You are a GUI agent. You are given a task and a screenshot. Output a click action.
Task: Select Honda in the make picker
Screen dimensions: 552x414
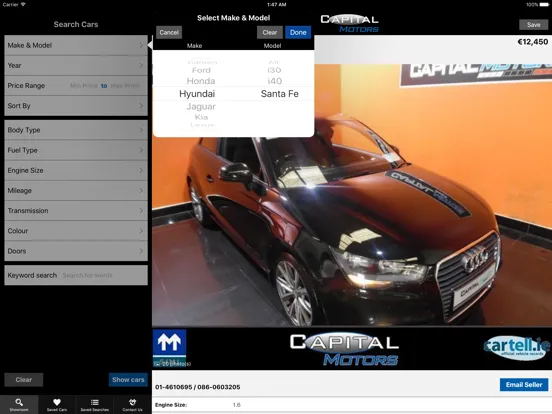(x=201, y=81)
